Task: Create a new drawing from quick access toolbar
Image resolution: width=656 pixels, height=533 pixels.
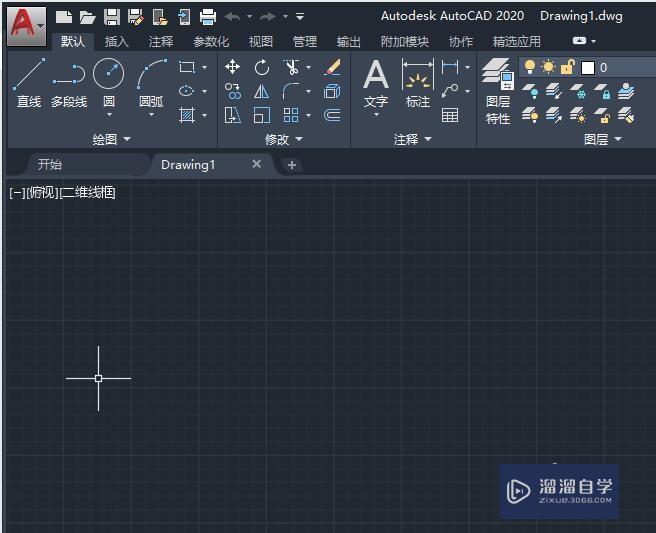Action: tap(64, 17)
